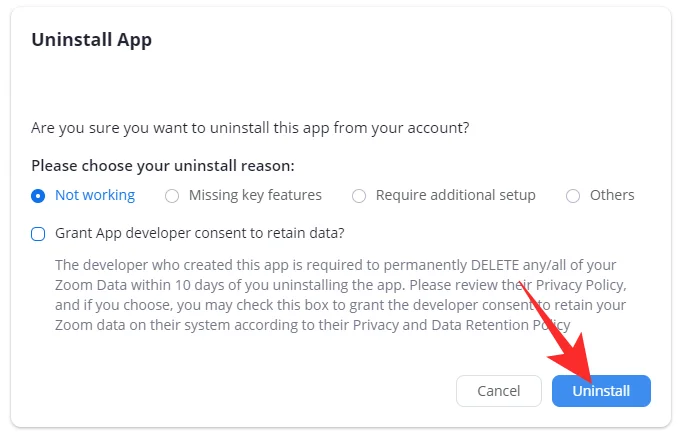Viewport: 678px width, 434px height.
Task: Click "Grant App developer consent" label text
Action: (x=200, y=233)
